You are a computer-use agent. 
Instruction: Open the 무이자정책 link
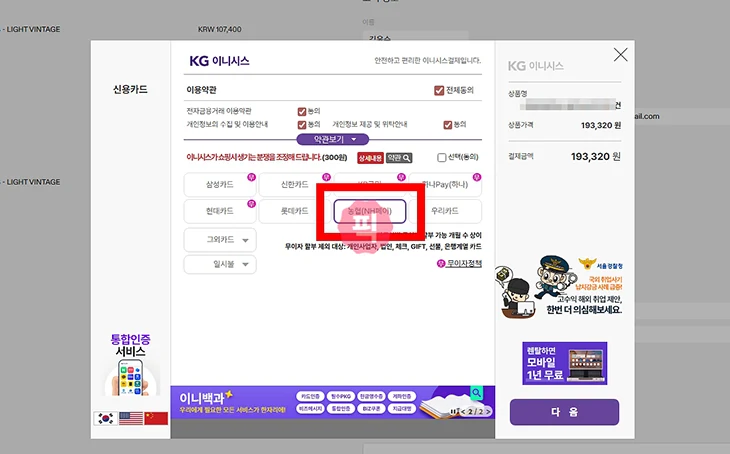464,264
